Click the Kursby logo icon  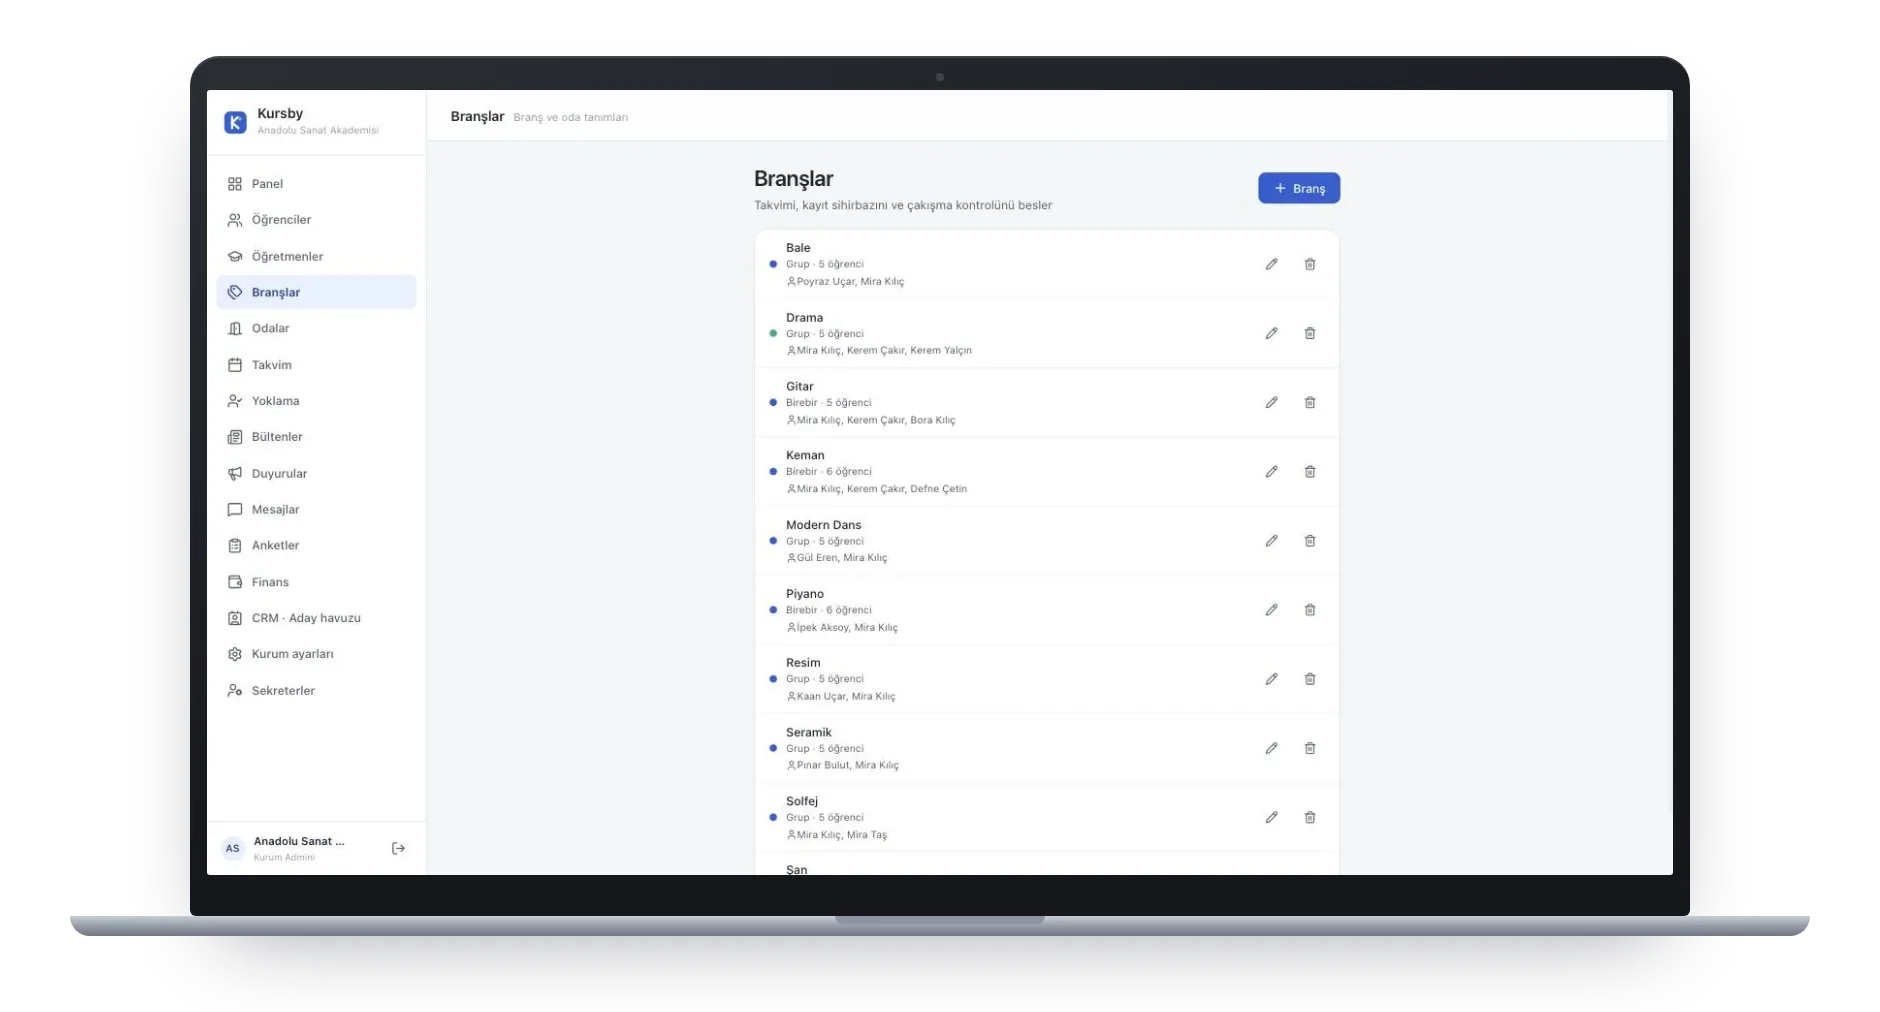[x=235, y=122]
